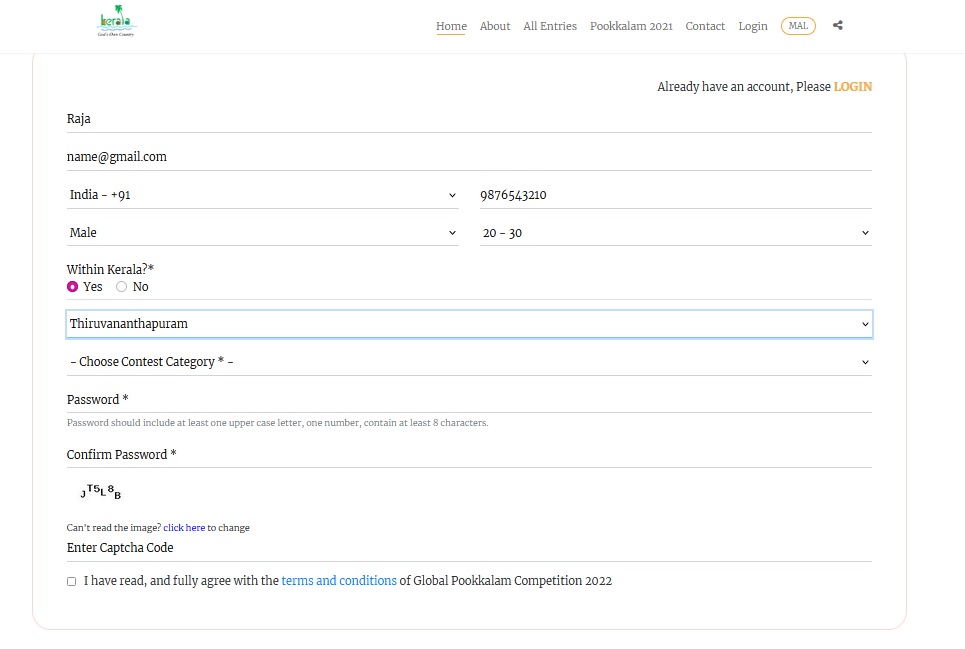The height and width of the screenshot is (649, 965).
Task: Select No for Within Kerala
Action: [x=122, y=287]
